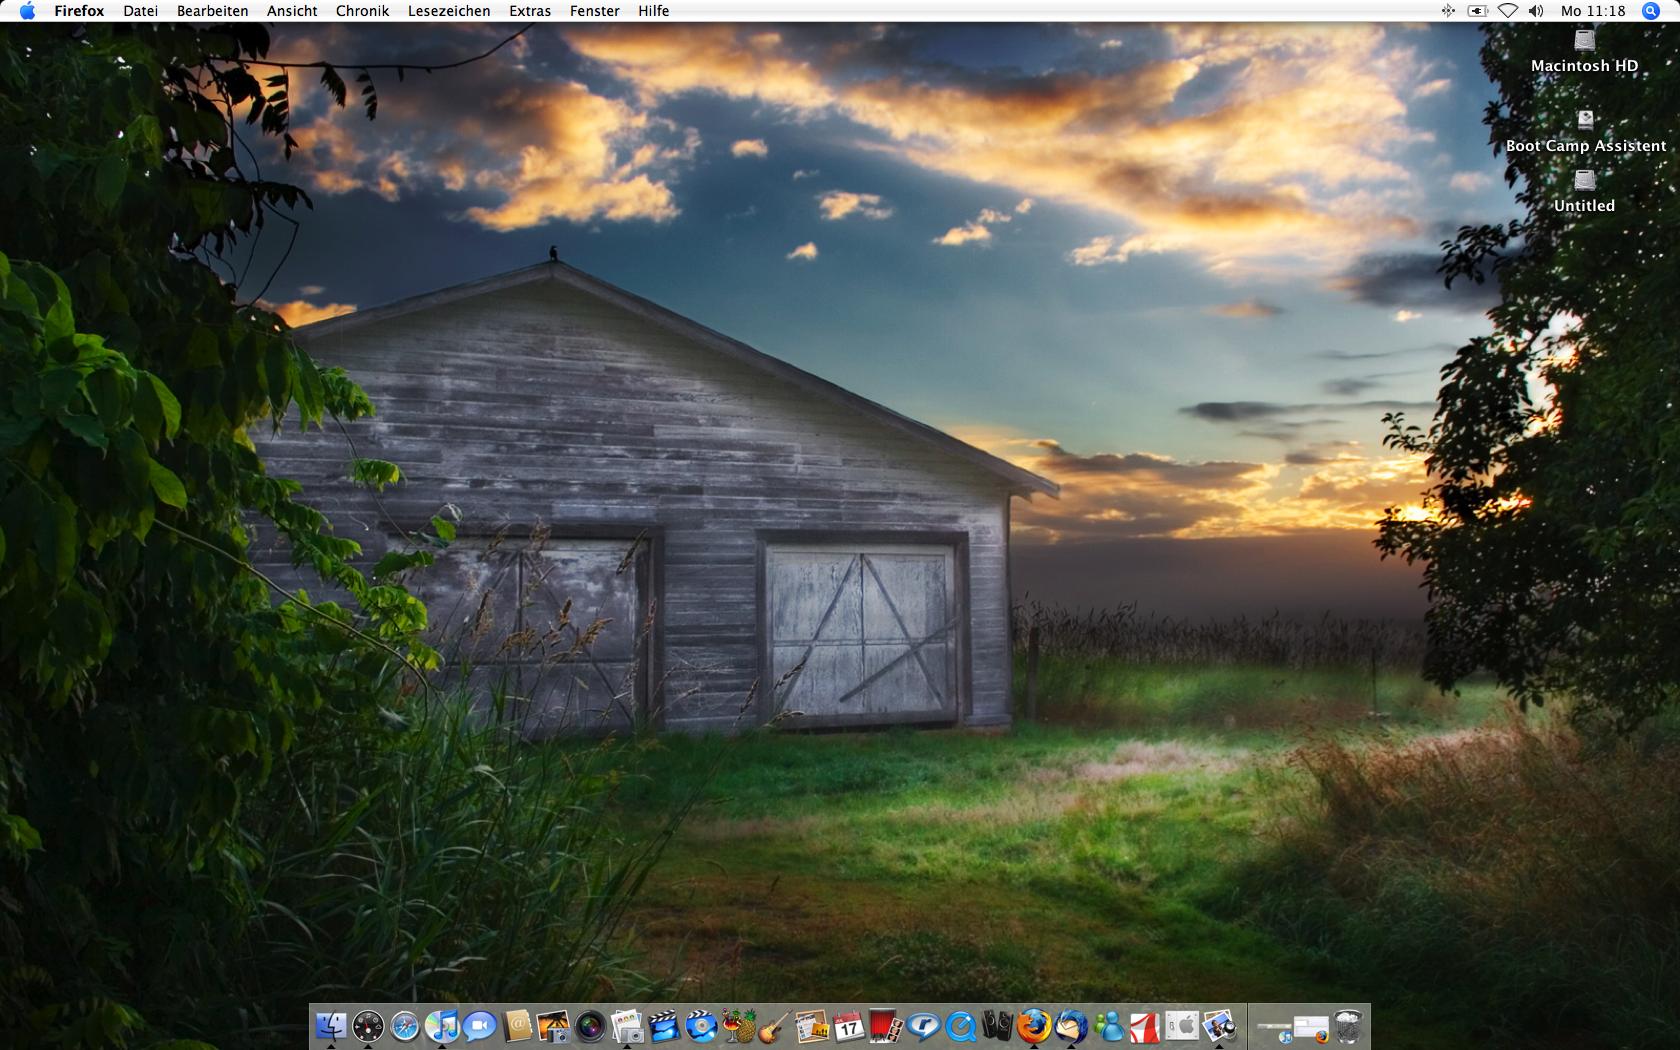This screenshot has height=1050, width=1680.
Task: Open the Bearbeiten menu
Action: [x=212, y=11]
